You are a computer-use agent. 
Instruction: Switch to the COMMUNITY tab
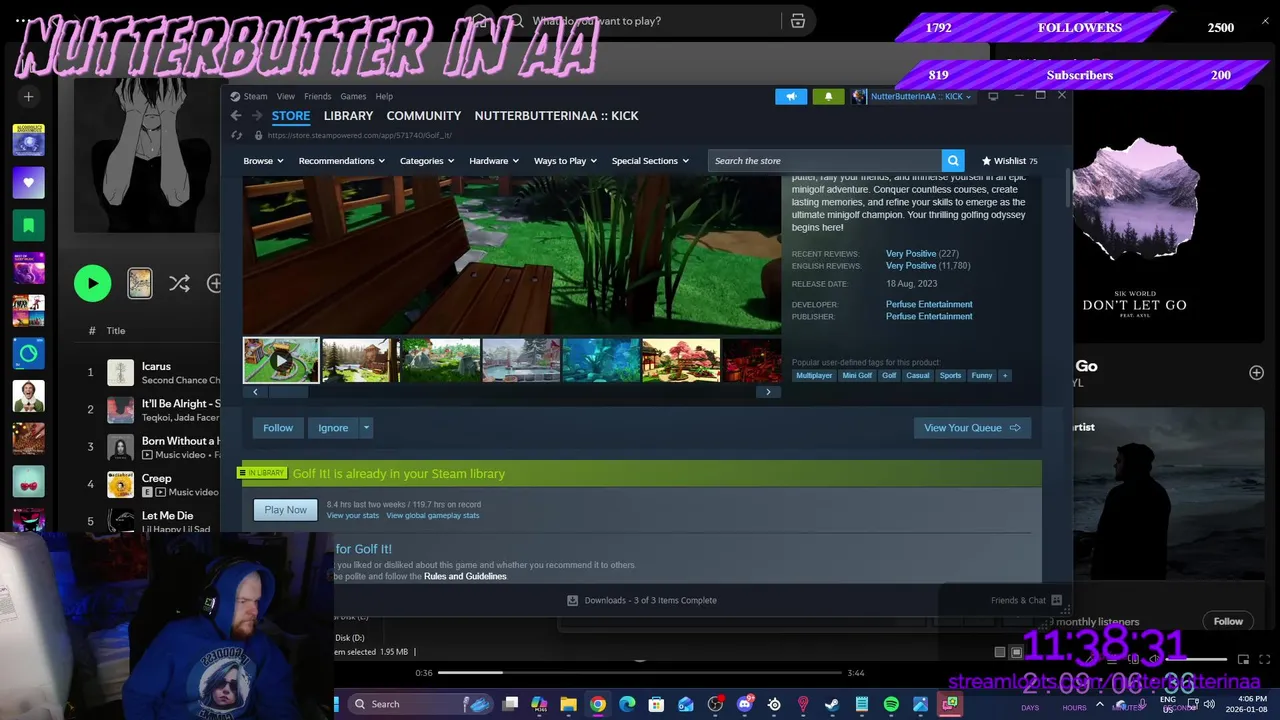coord(424,116)
